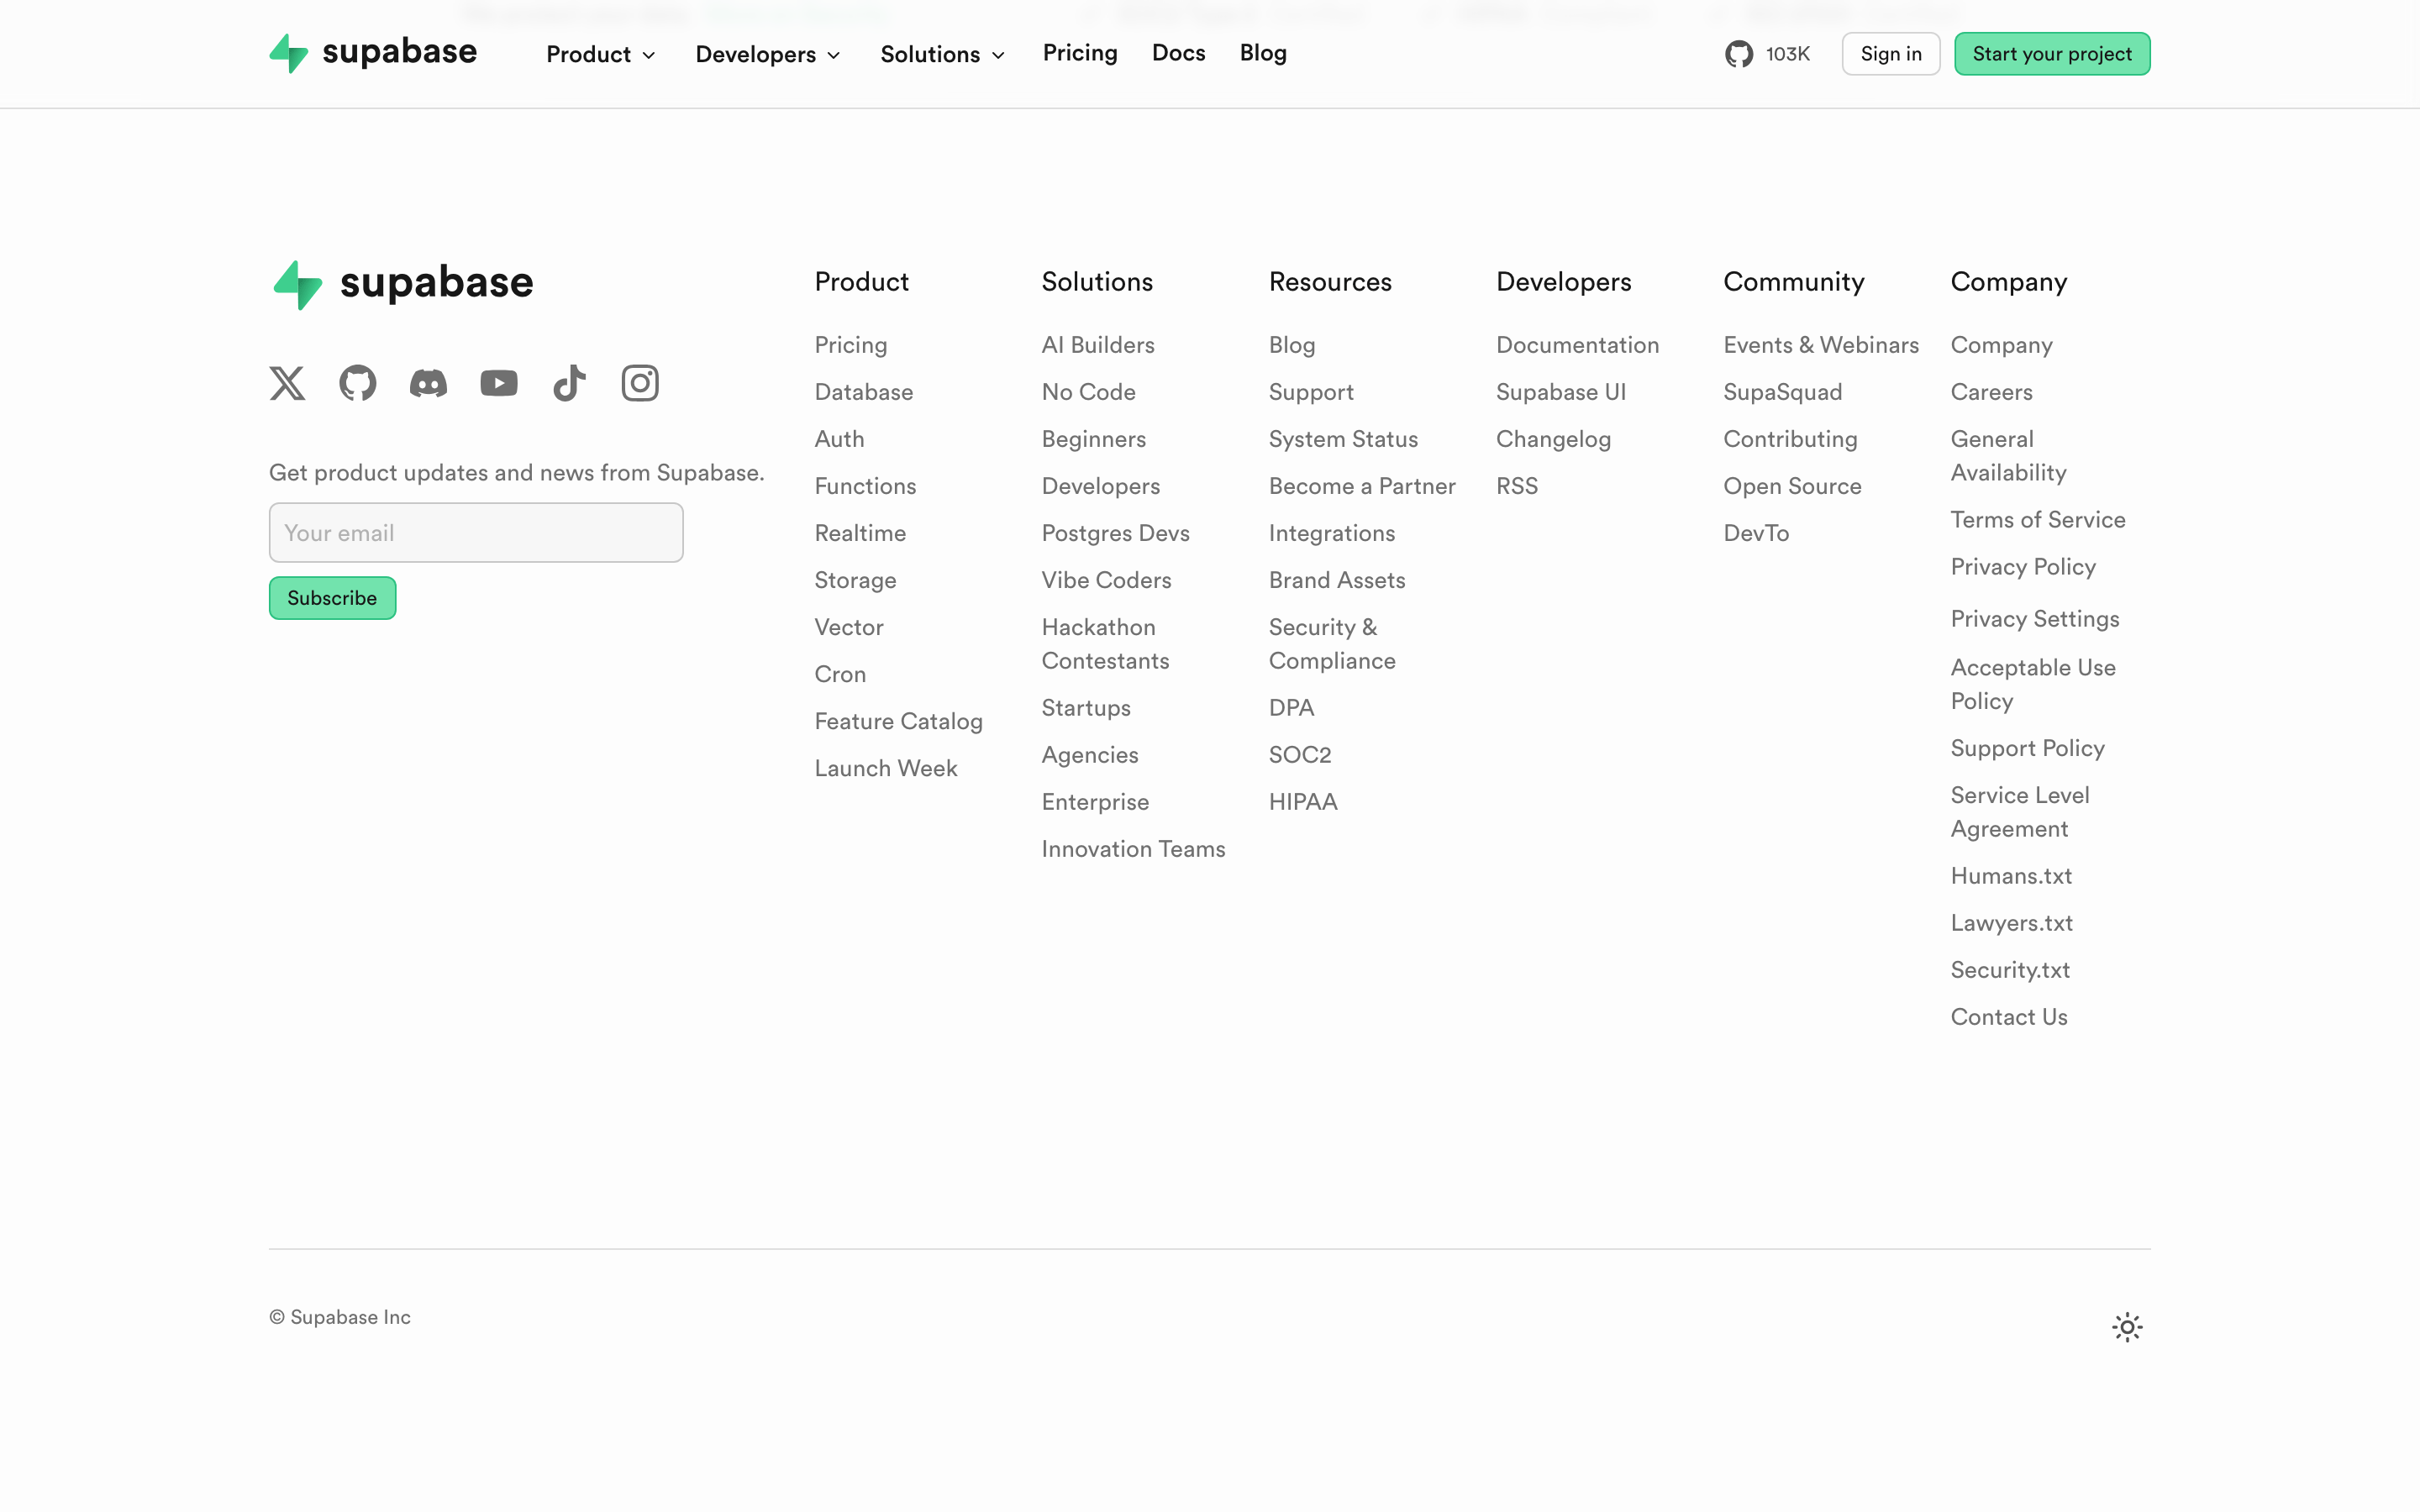Open the Discord social icon

pyautogui.click(x=428, y=383)
